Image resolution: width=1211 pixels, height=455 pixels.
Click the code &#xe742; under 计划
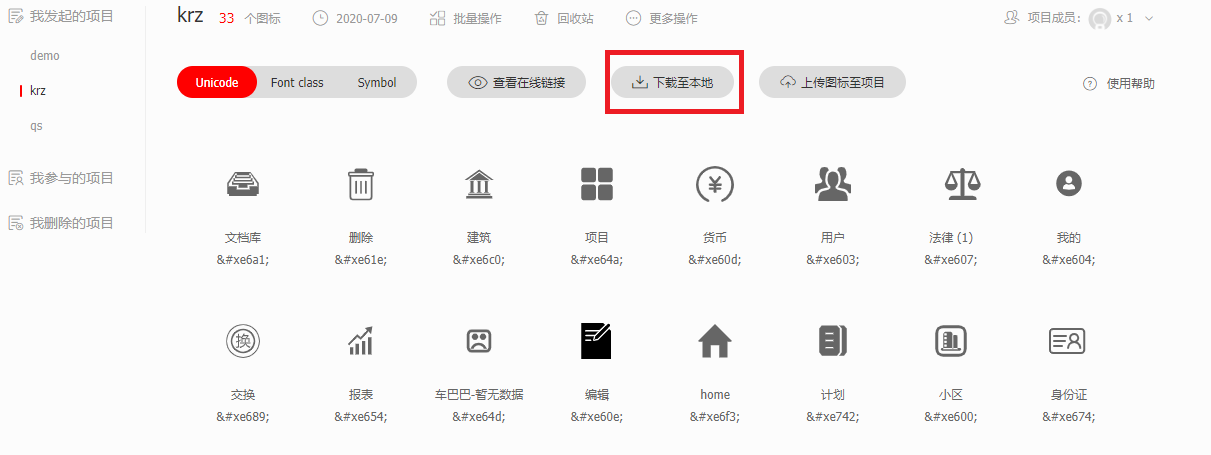[x=833, y=416]
